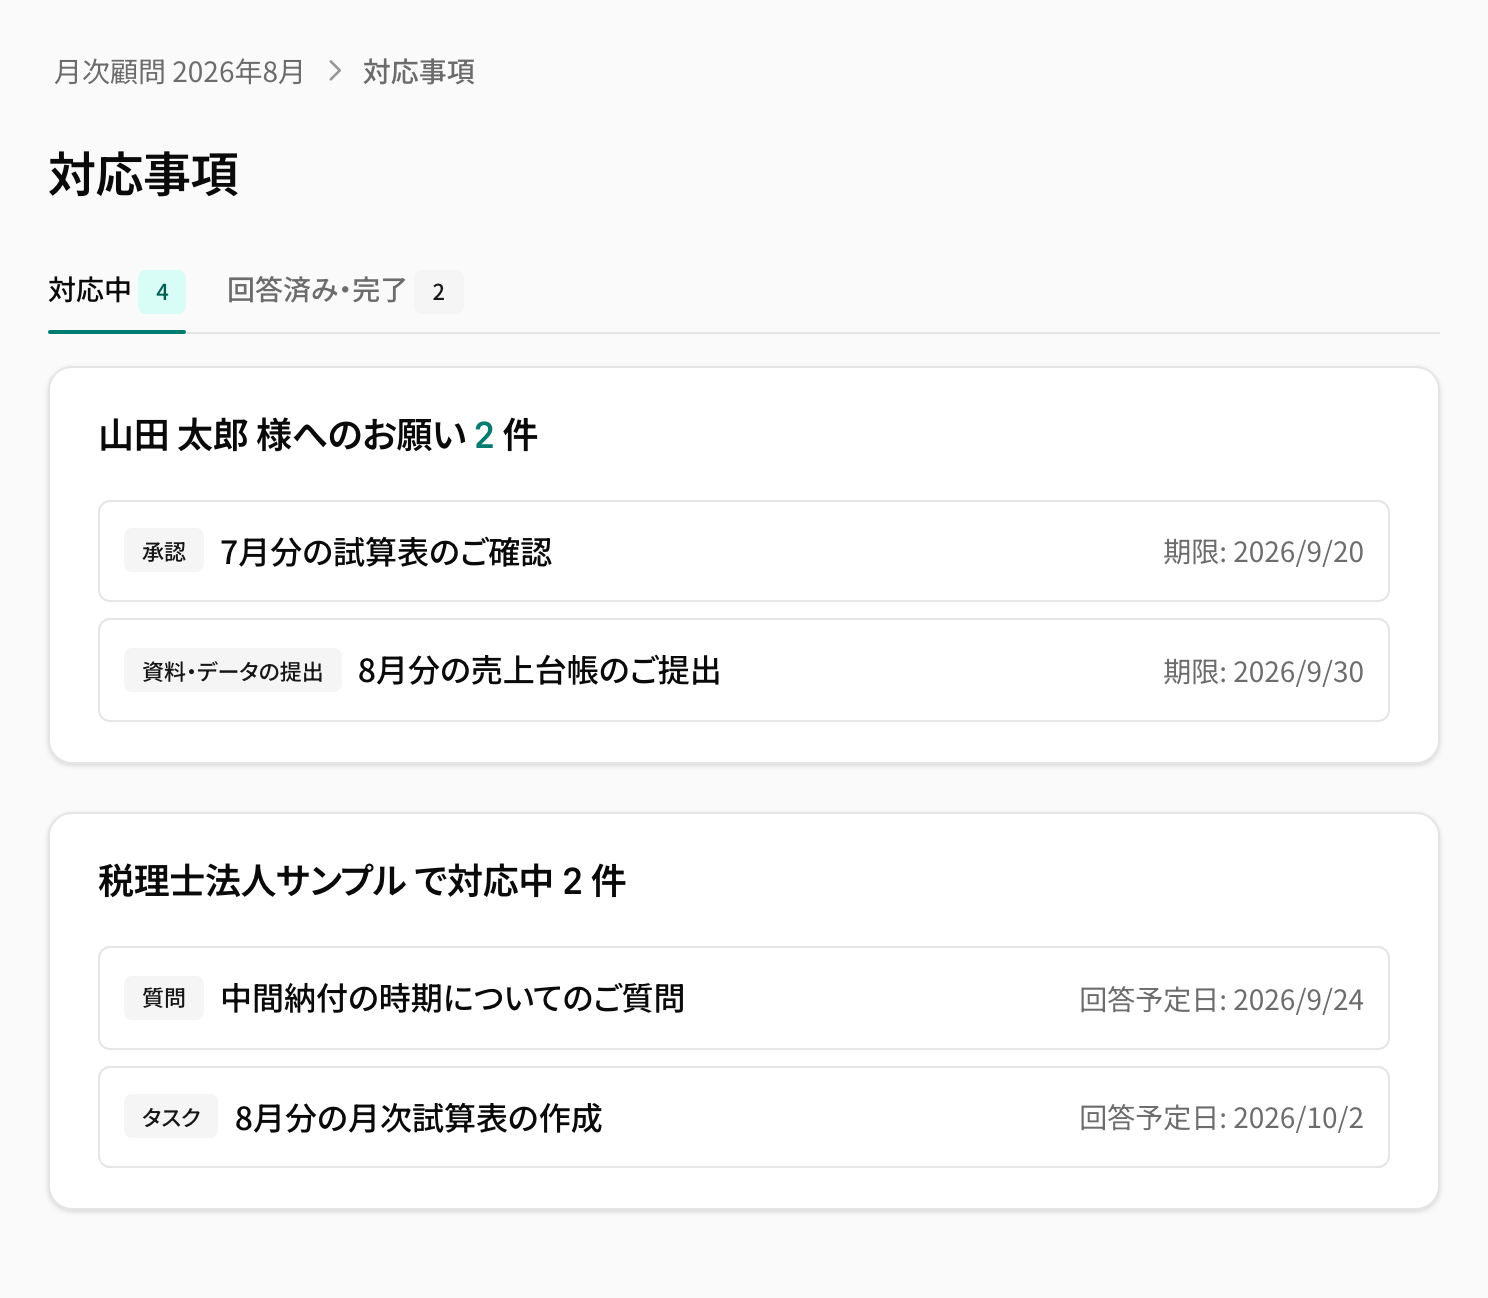This screenshot has height=1298, width=1488.
Task: Click the 資料・データの提出 tag label
Action: 233,671
